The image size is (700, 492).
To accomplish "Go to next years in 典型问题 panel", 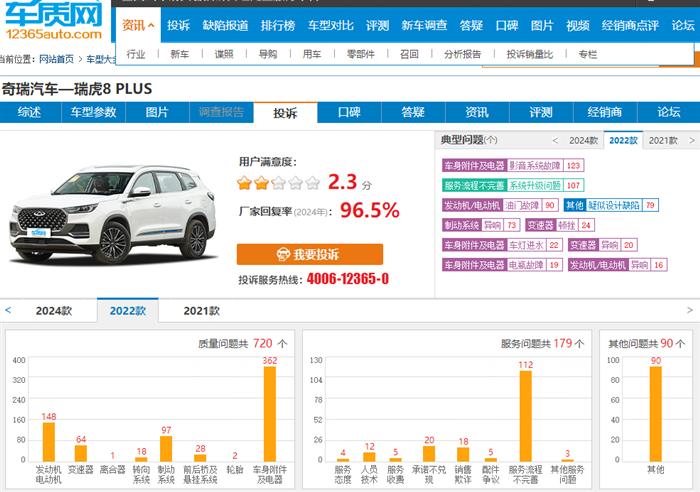I will click(692, 141).
